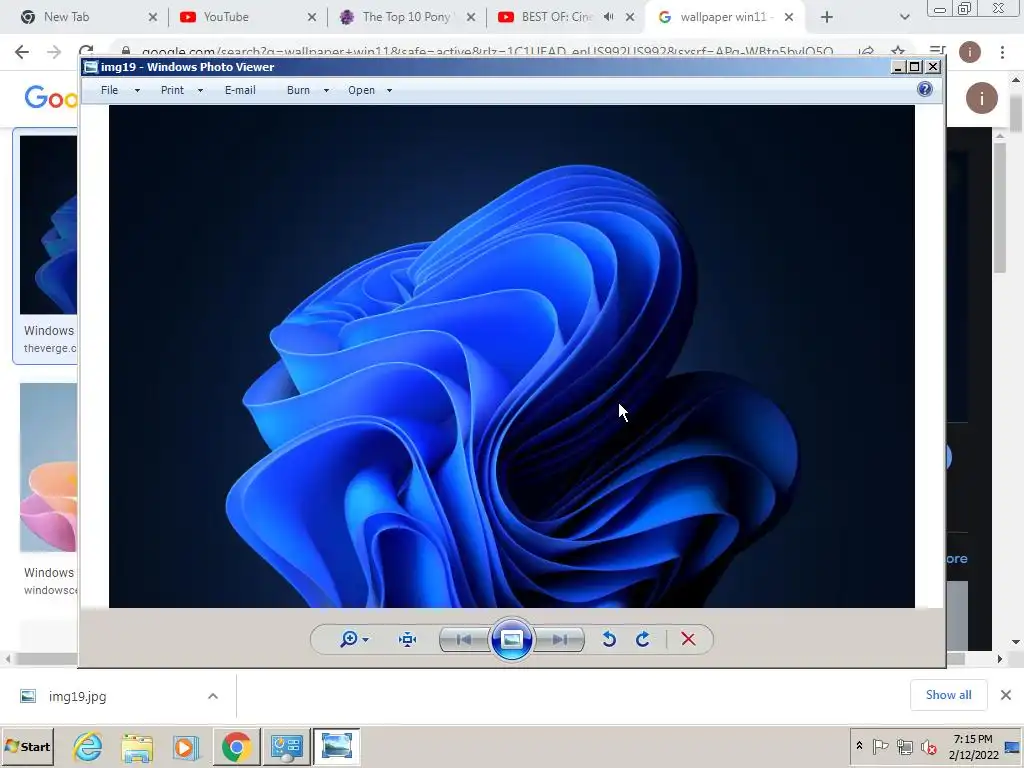Open Windows Start button
Viewport: 1024px width, 768px height.
(x=27, y=746)
